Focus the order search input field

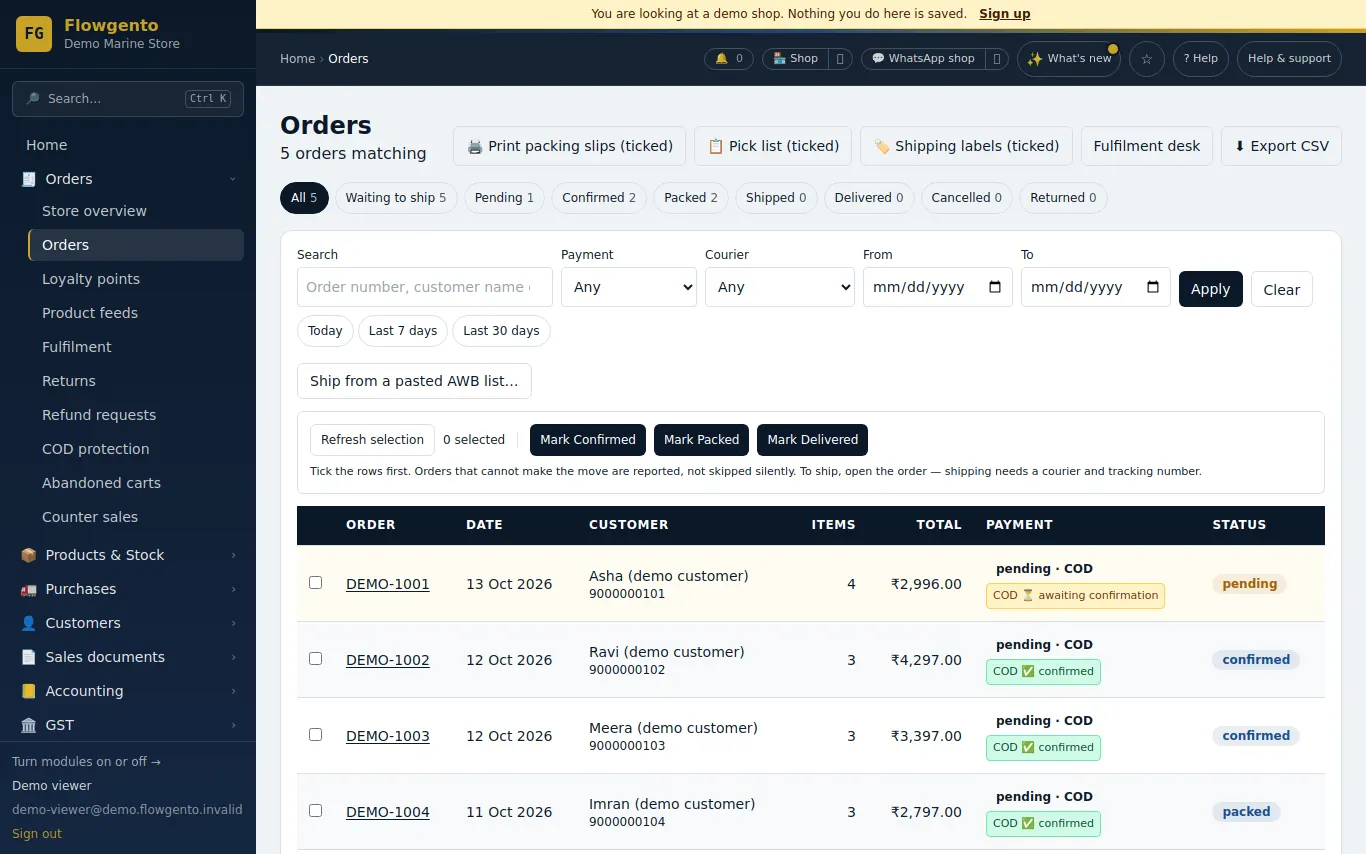point(425,287)
